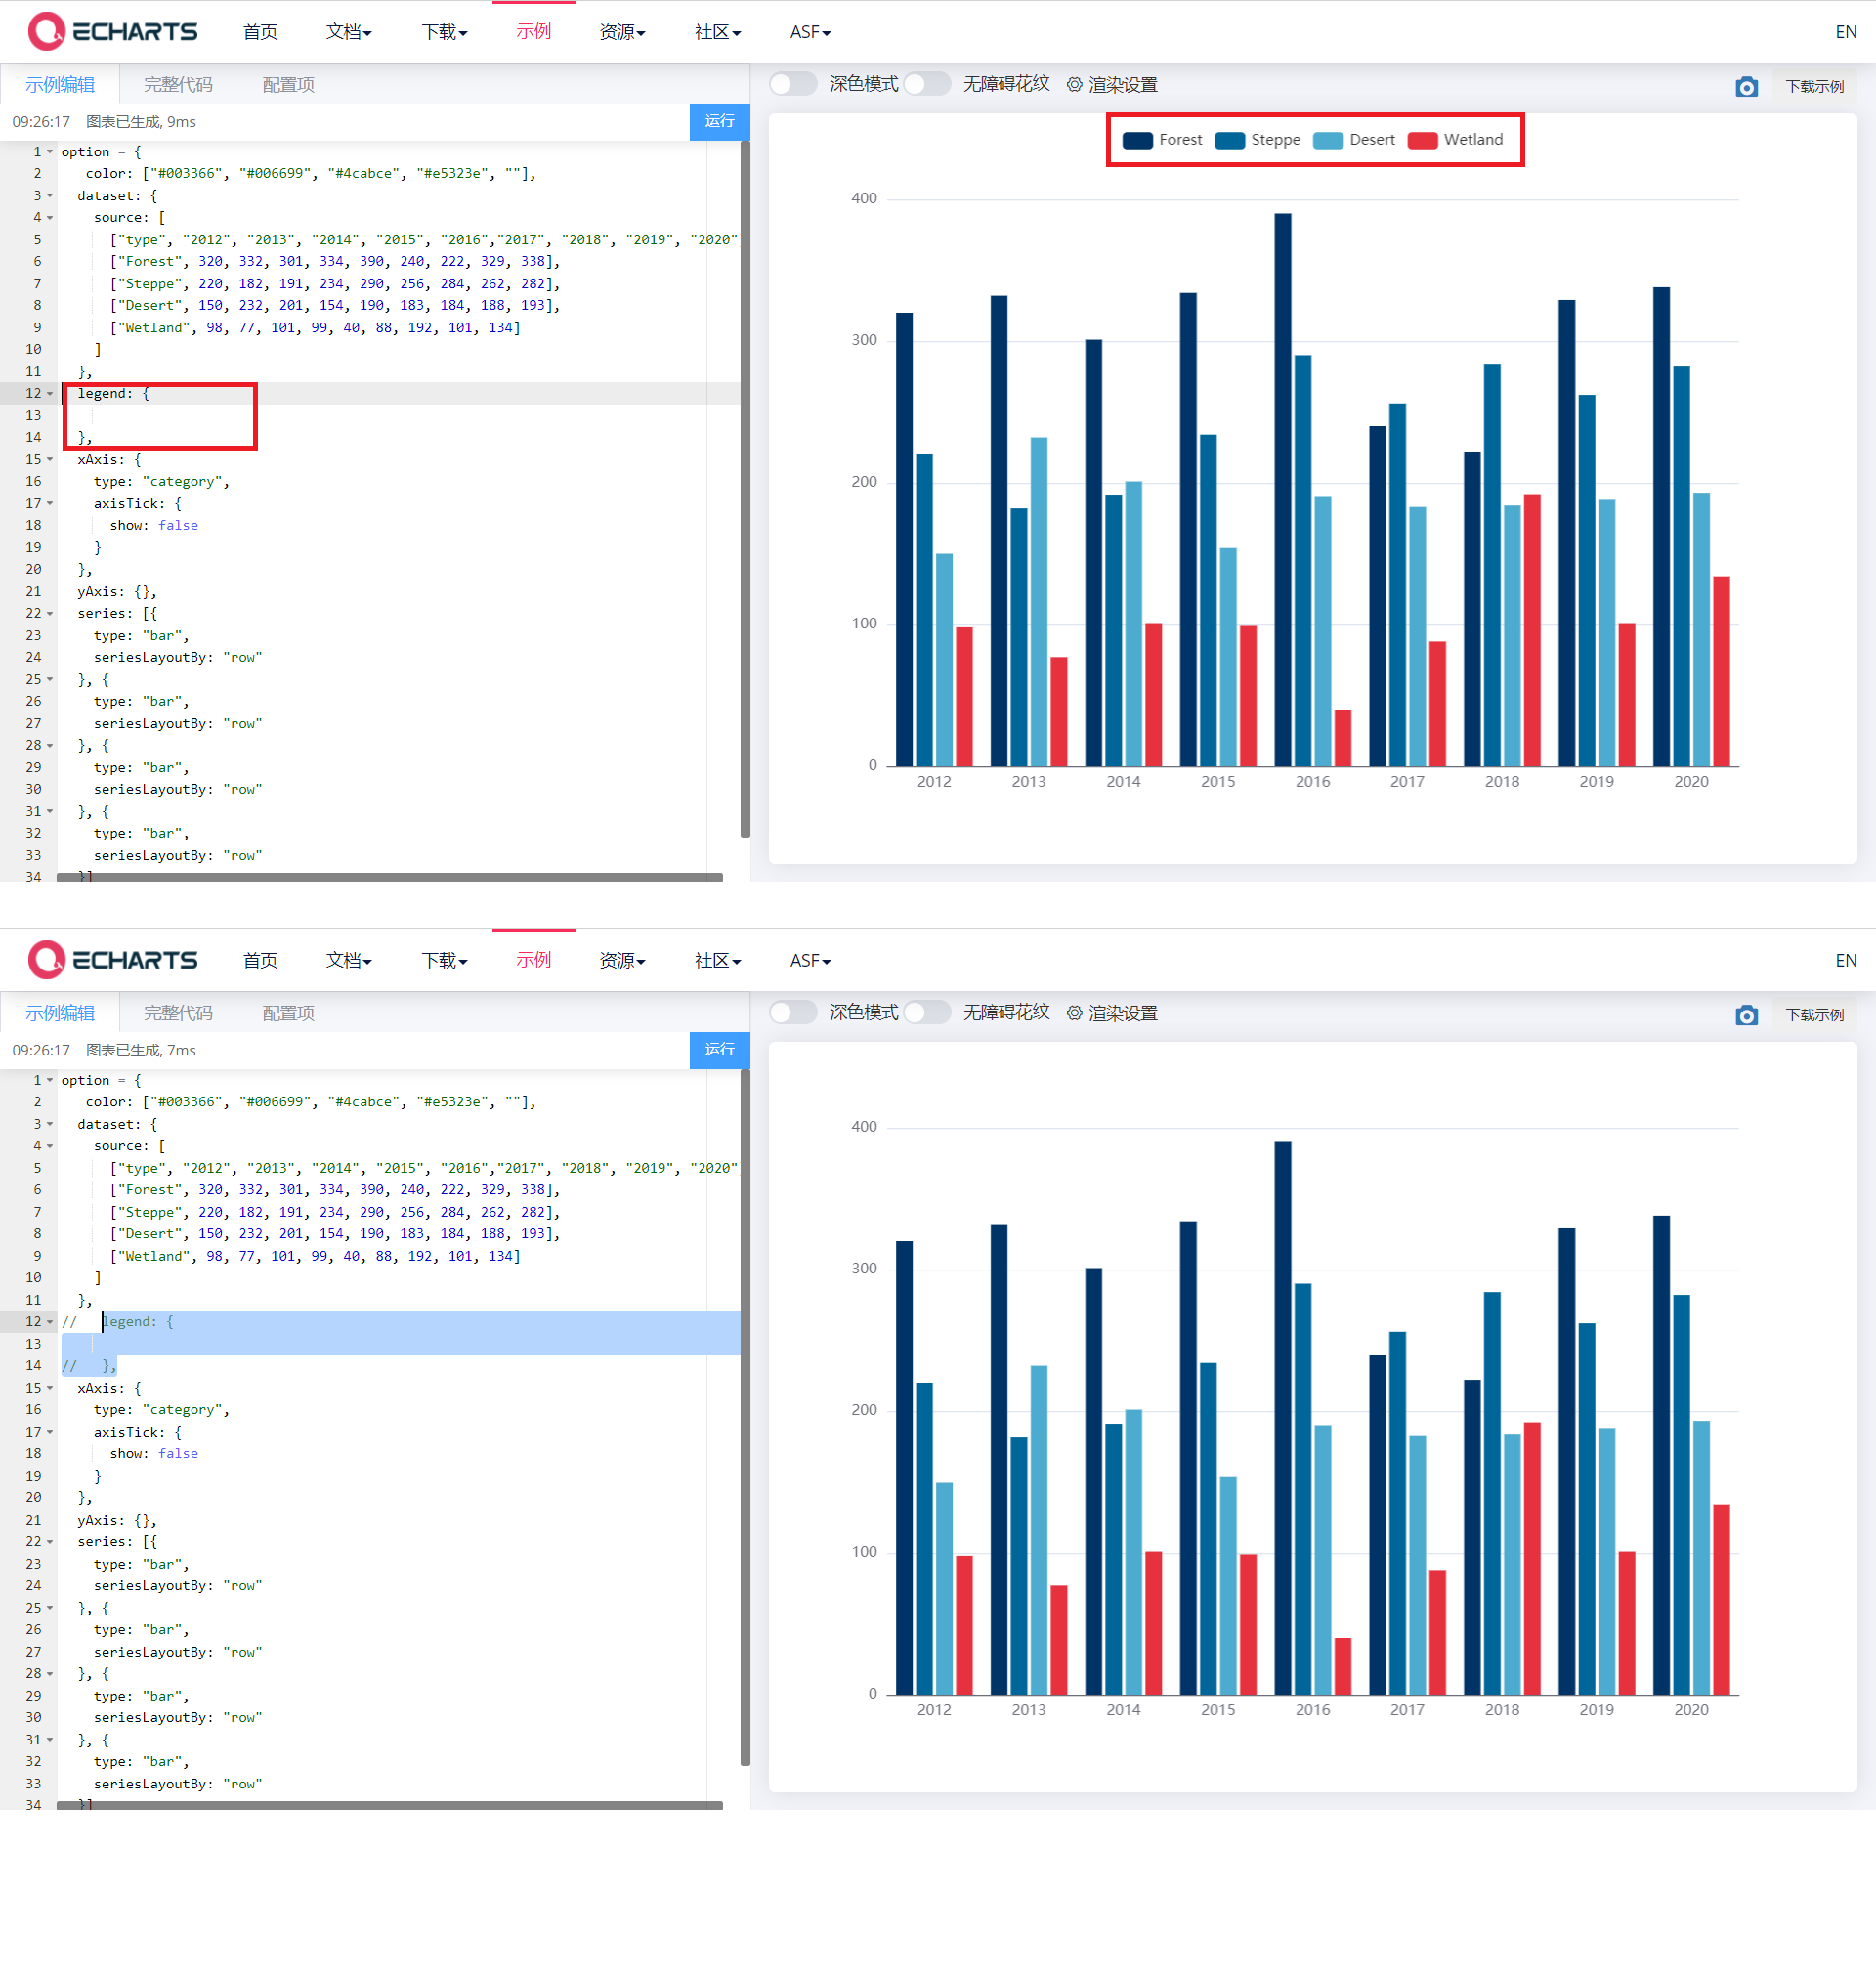Image resolution: width=1876 pixels, height=1981 pixels.
Task: Click the ECharts logo in bottom header
Action: click(x=112, y=960)
